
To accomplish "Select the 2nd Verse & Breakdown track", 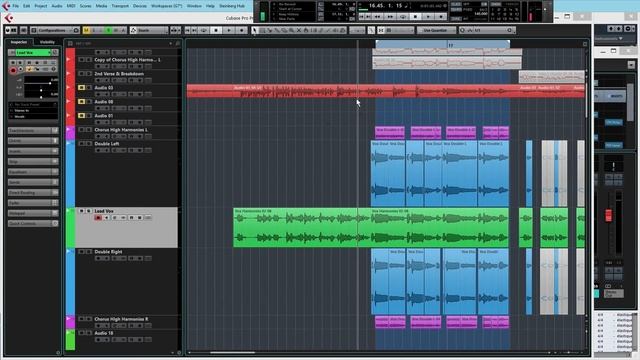I will click(x=119, y=74).
